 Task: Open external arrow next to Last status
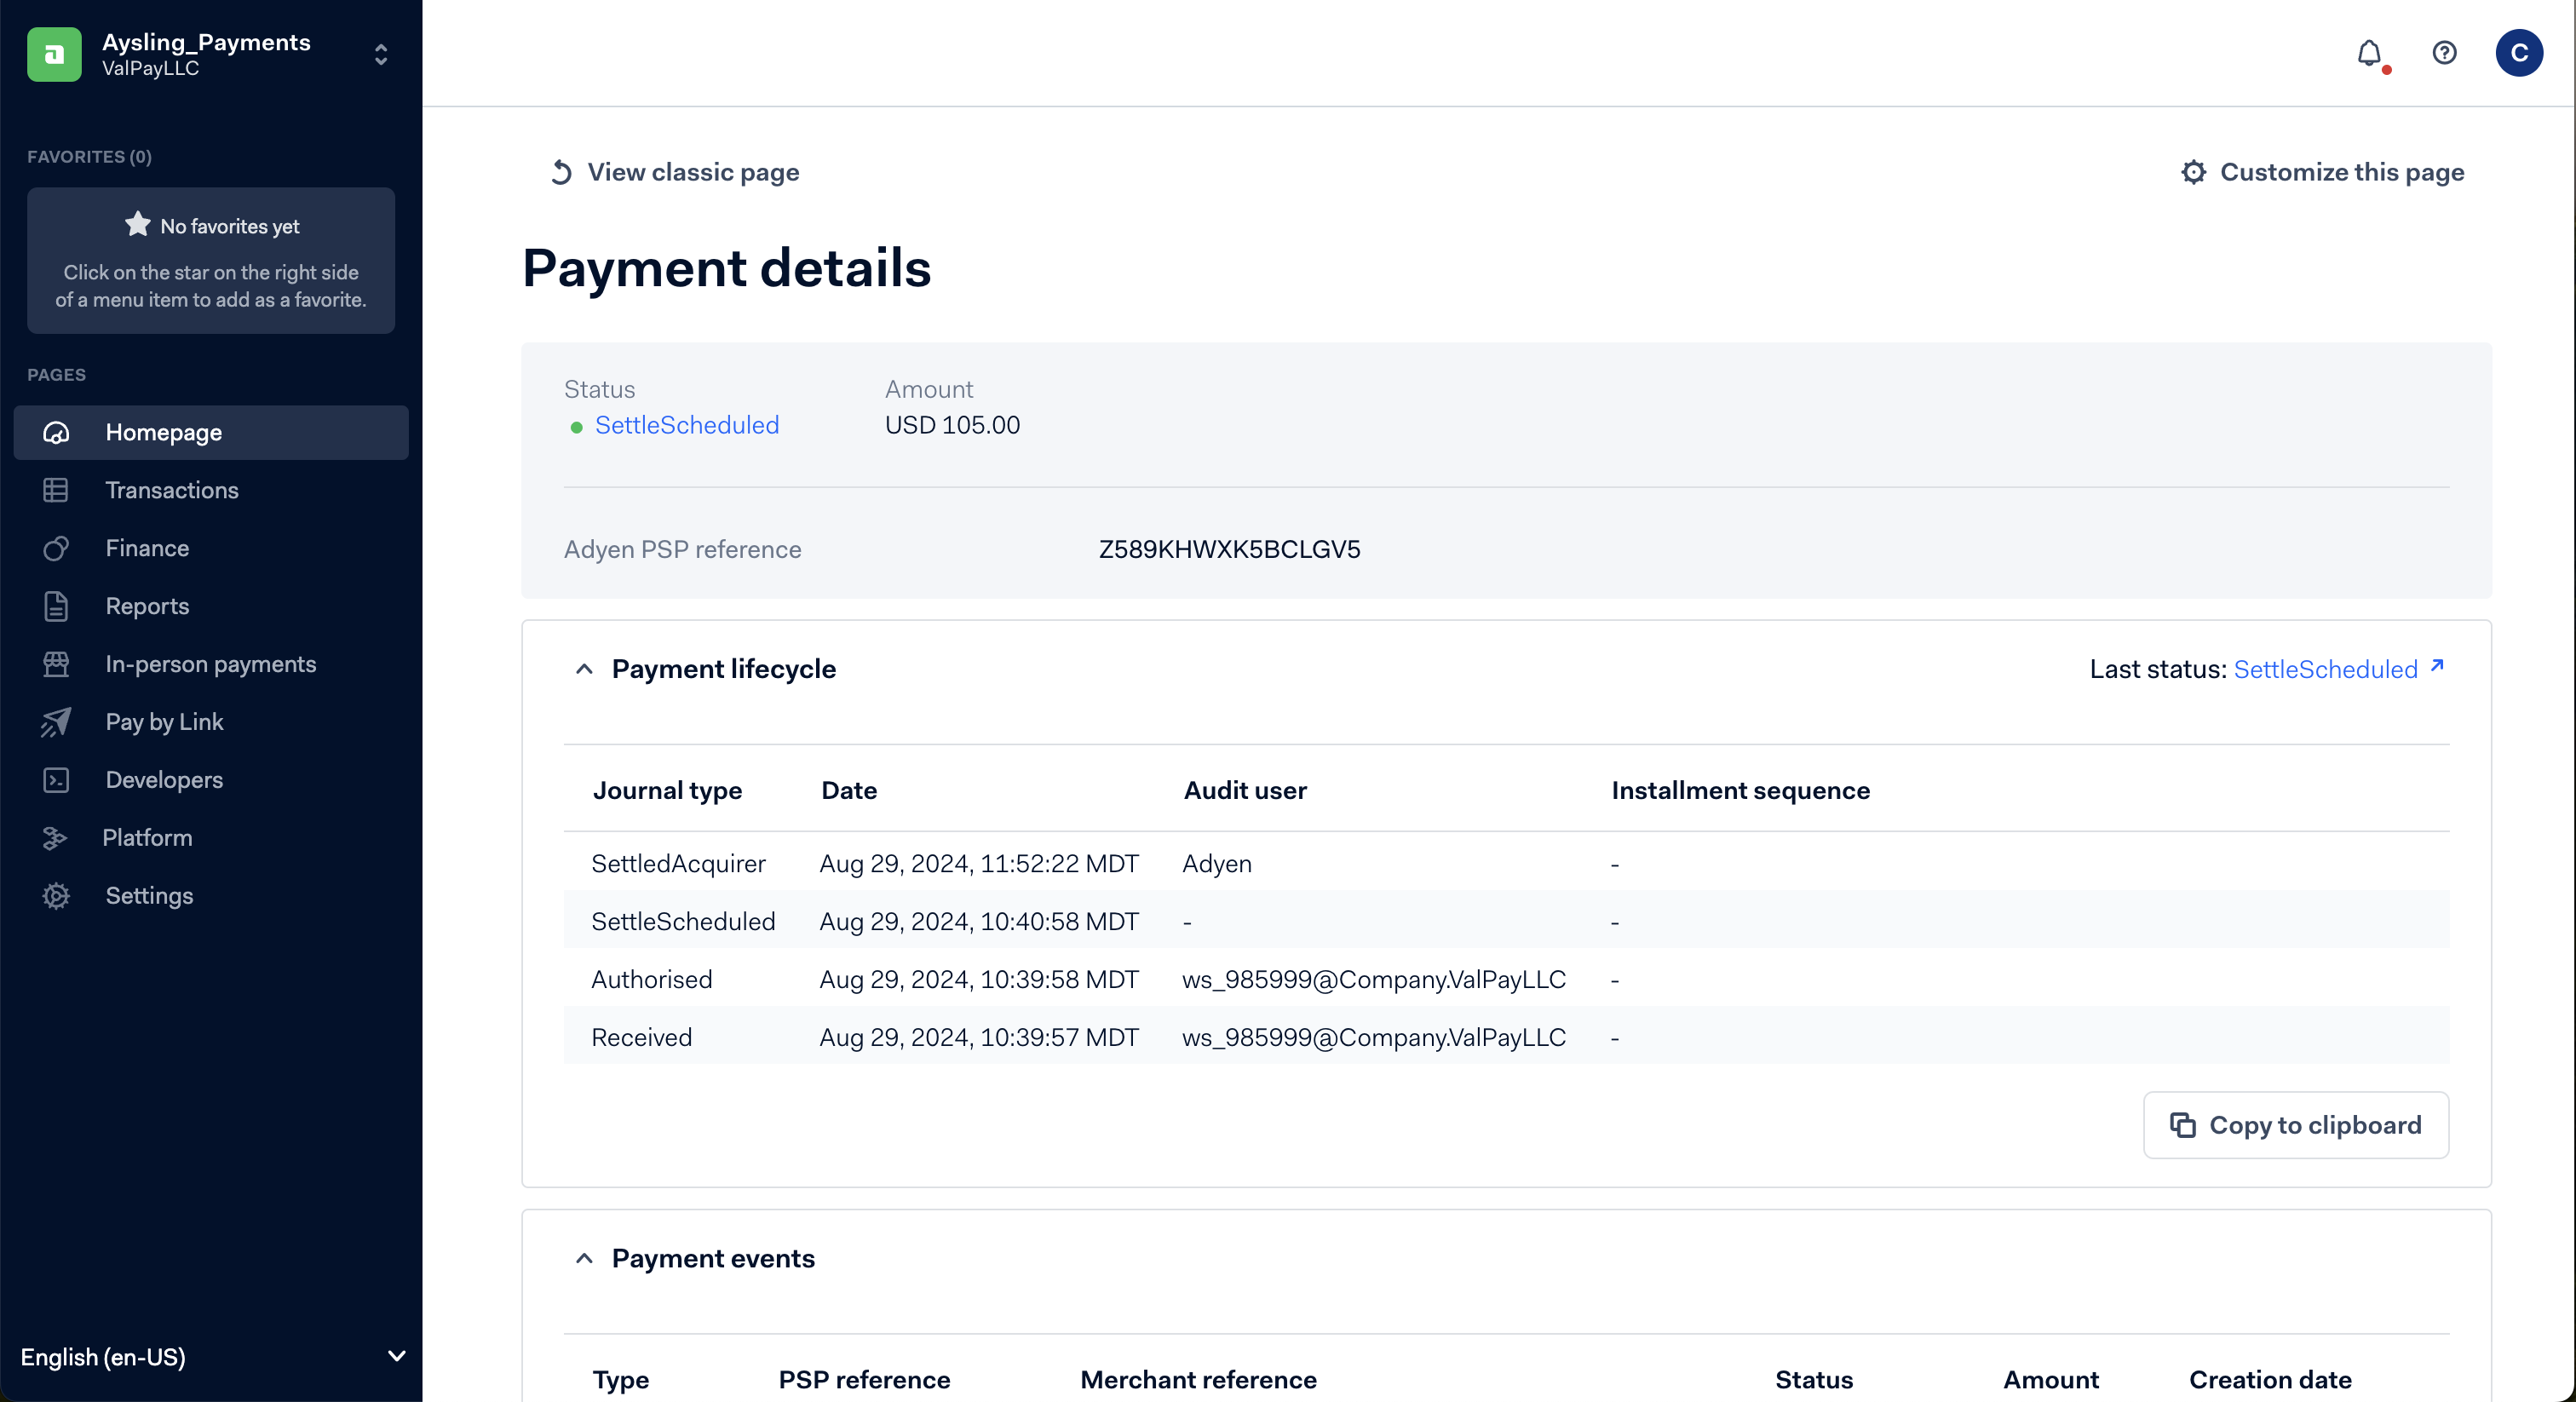(2437, 666)
